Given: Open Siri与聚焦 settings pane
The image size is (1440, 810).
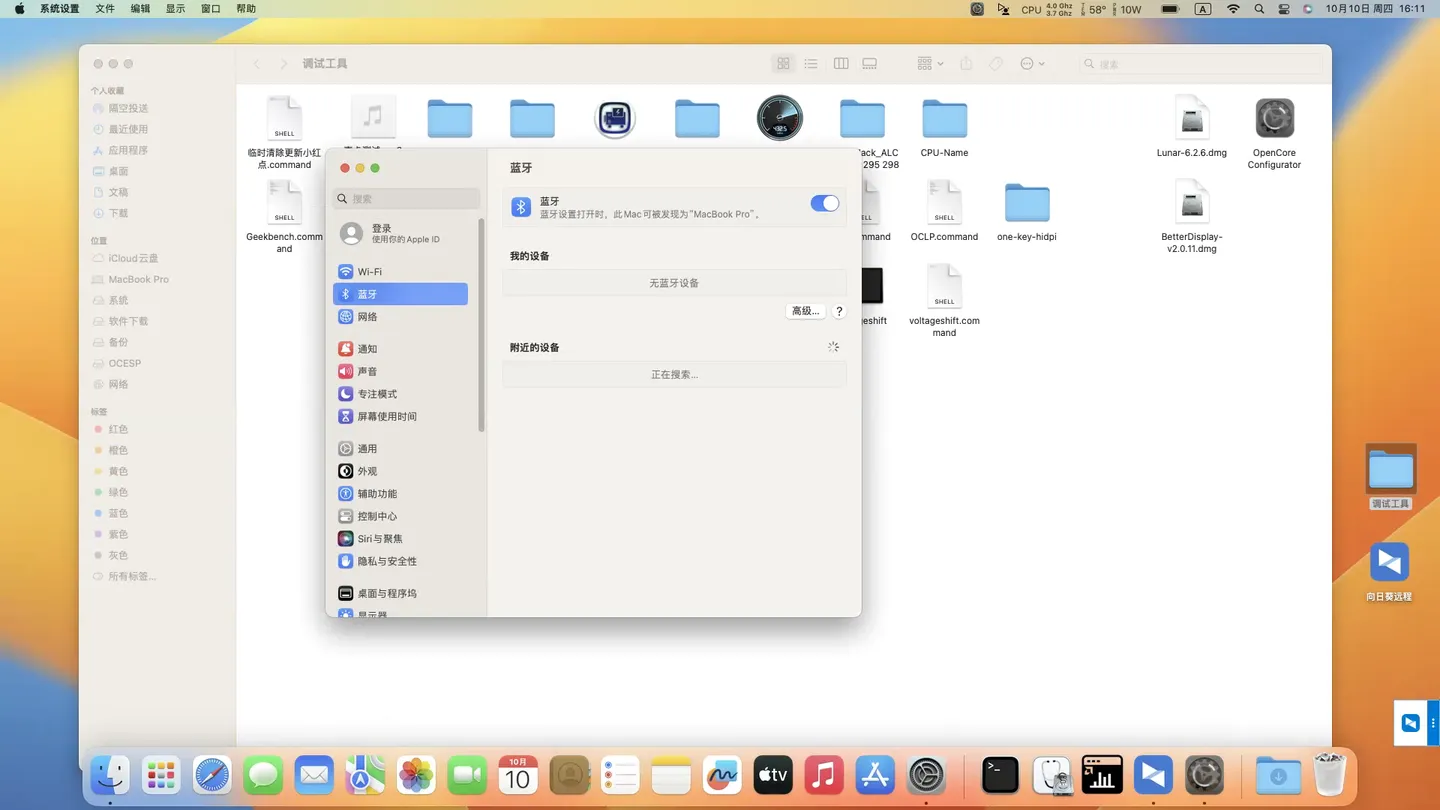Looking at the screenshot, I should (x=379, y=539).
